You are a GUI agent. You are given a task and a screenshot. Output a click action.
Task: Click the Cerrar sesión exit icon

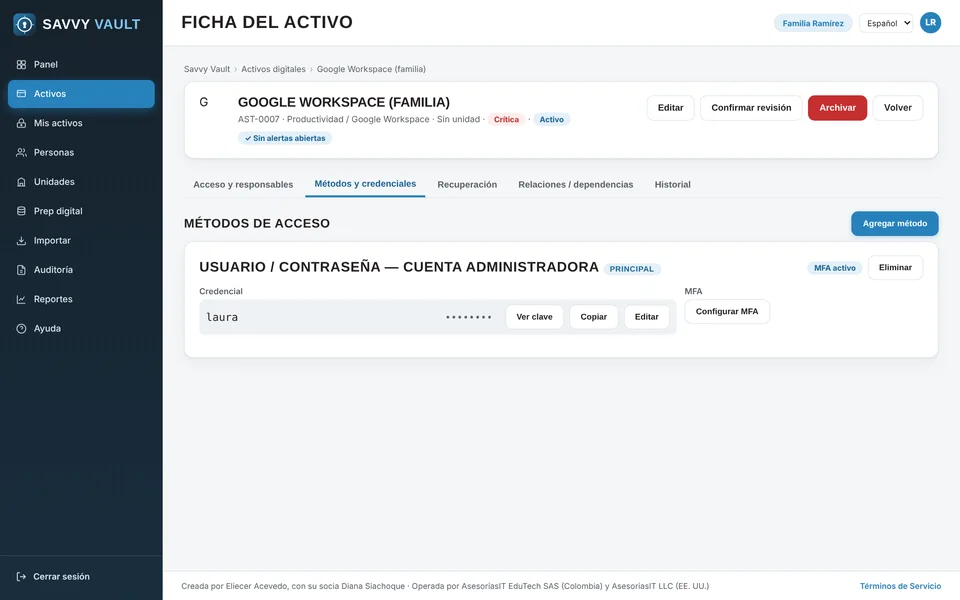[x=21, y=577]
